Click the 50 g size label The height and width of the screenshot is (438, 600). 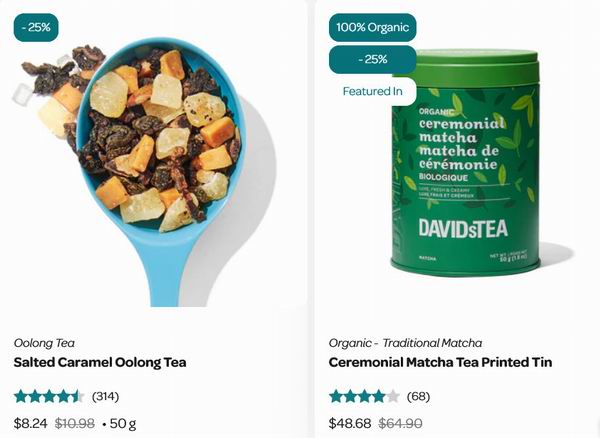point(122,423)
